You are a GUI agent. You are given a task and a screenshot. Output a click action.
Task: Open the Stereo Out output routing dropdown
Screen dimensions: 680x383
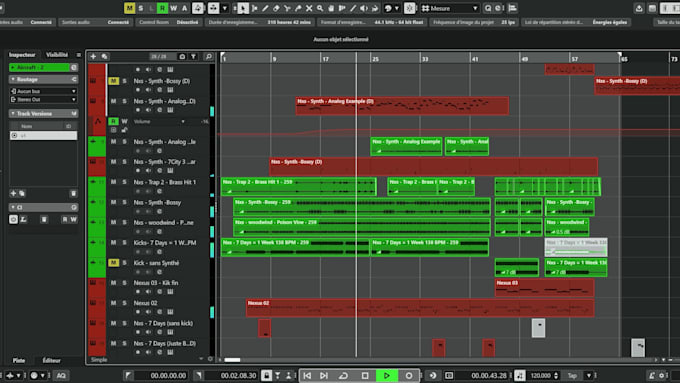click(43, 99)
